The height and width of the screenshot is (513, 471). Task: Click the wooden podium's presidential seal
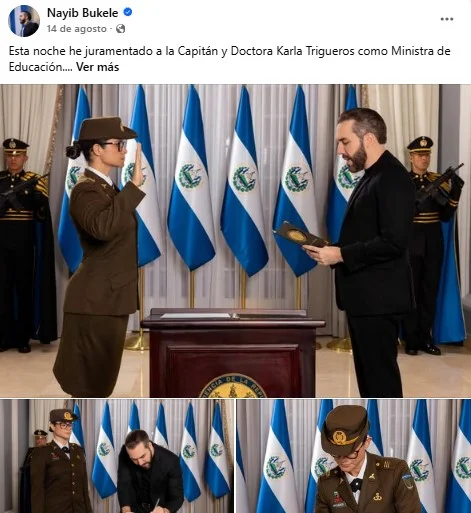pos(233,386)
